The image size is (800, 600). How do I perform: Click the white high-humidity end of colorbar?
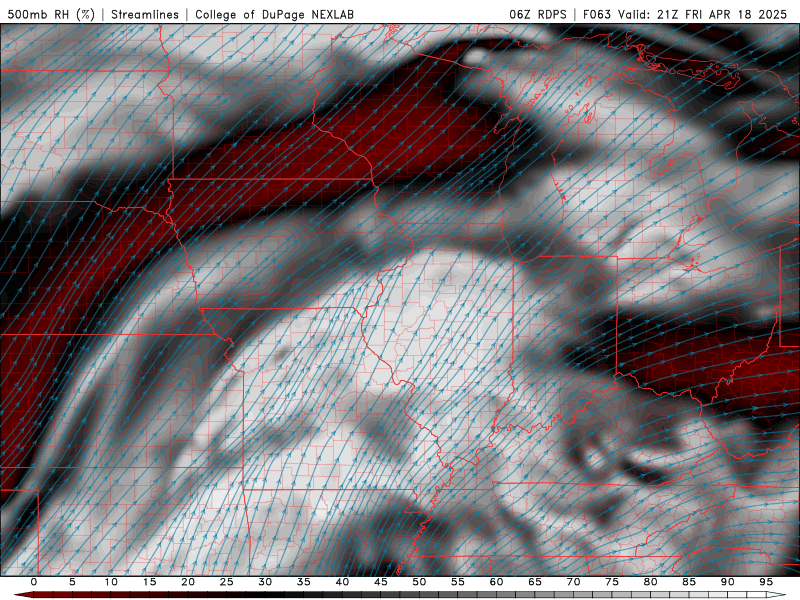click(777, 595)
